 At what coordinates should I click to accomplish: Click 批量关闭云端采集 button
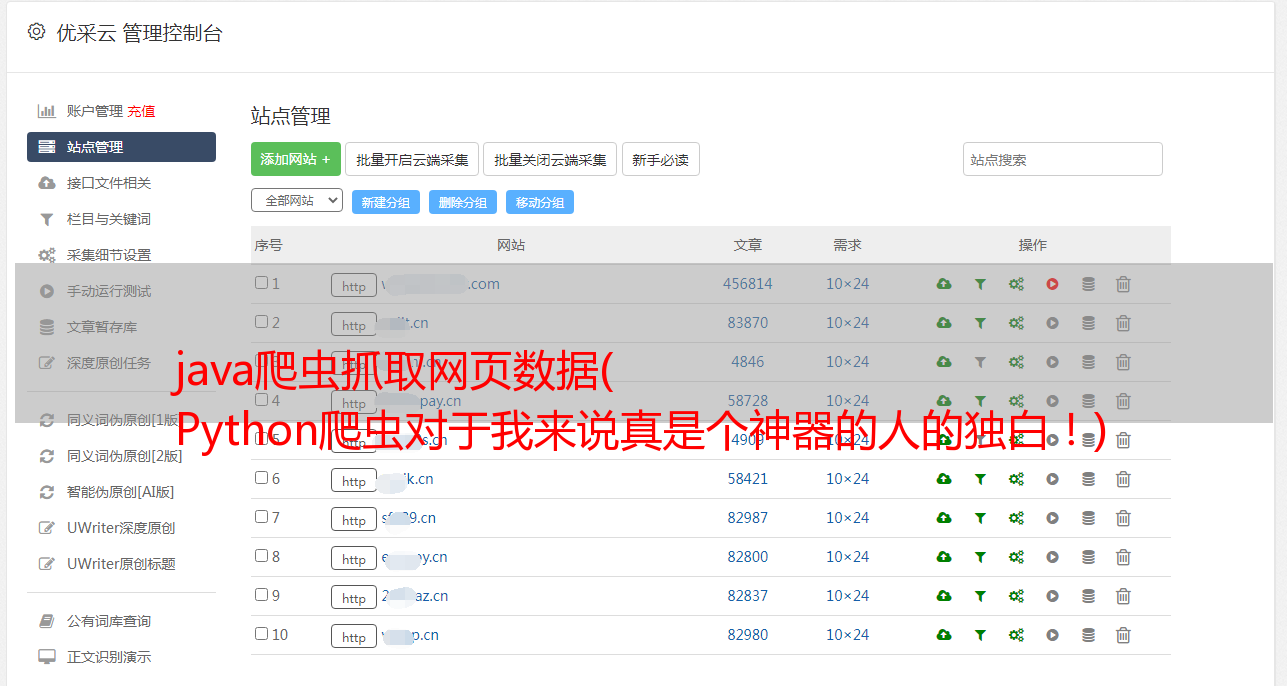tap(550, 159)
